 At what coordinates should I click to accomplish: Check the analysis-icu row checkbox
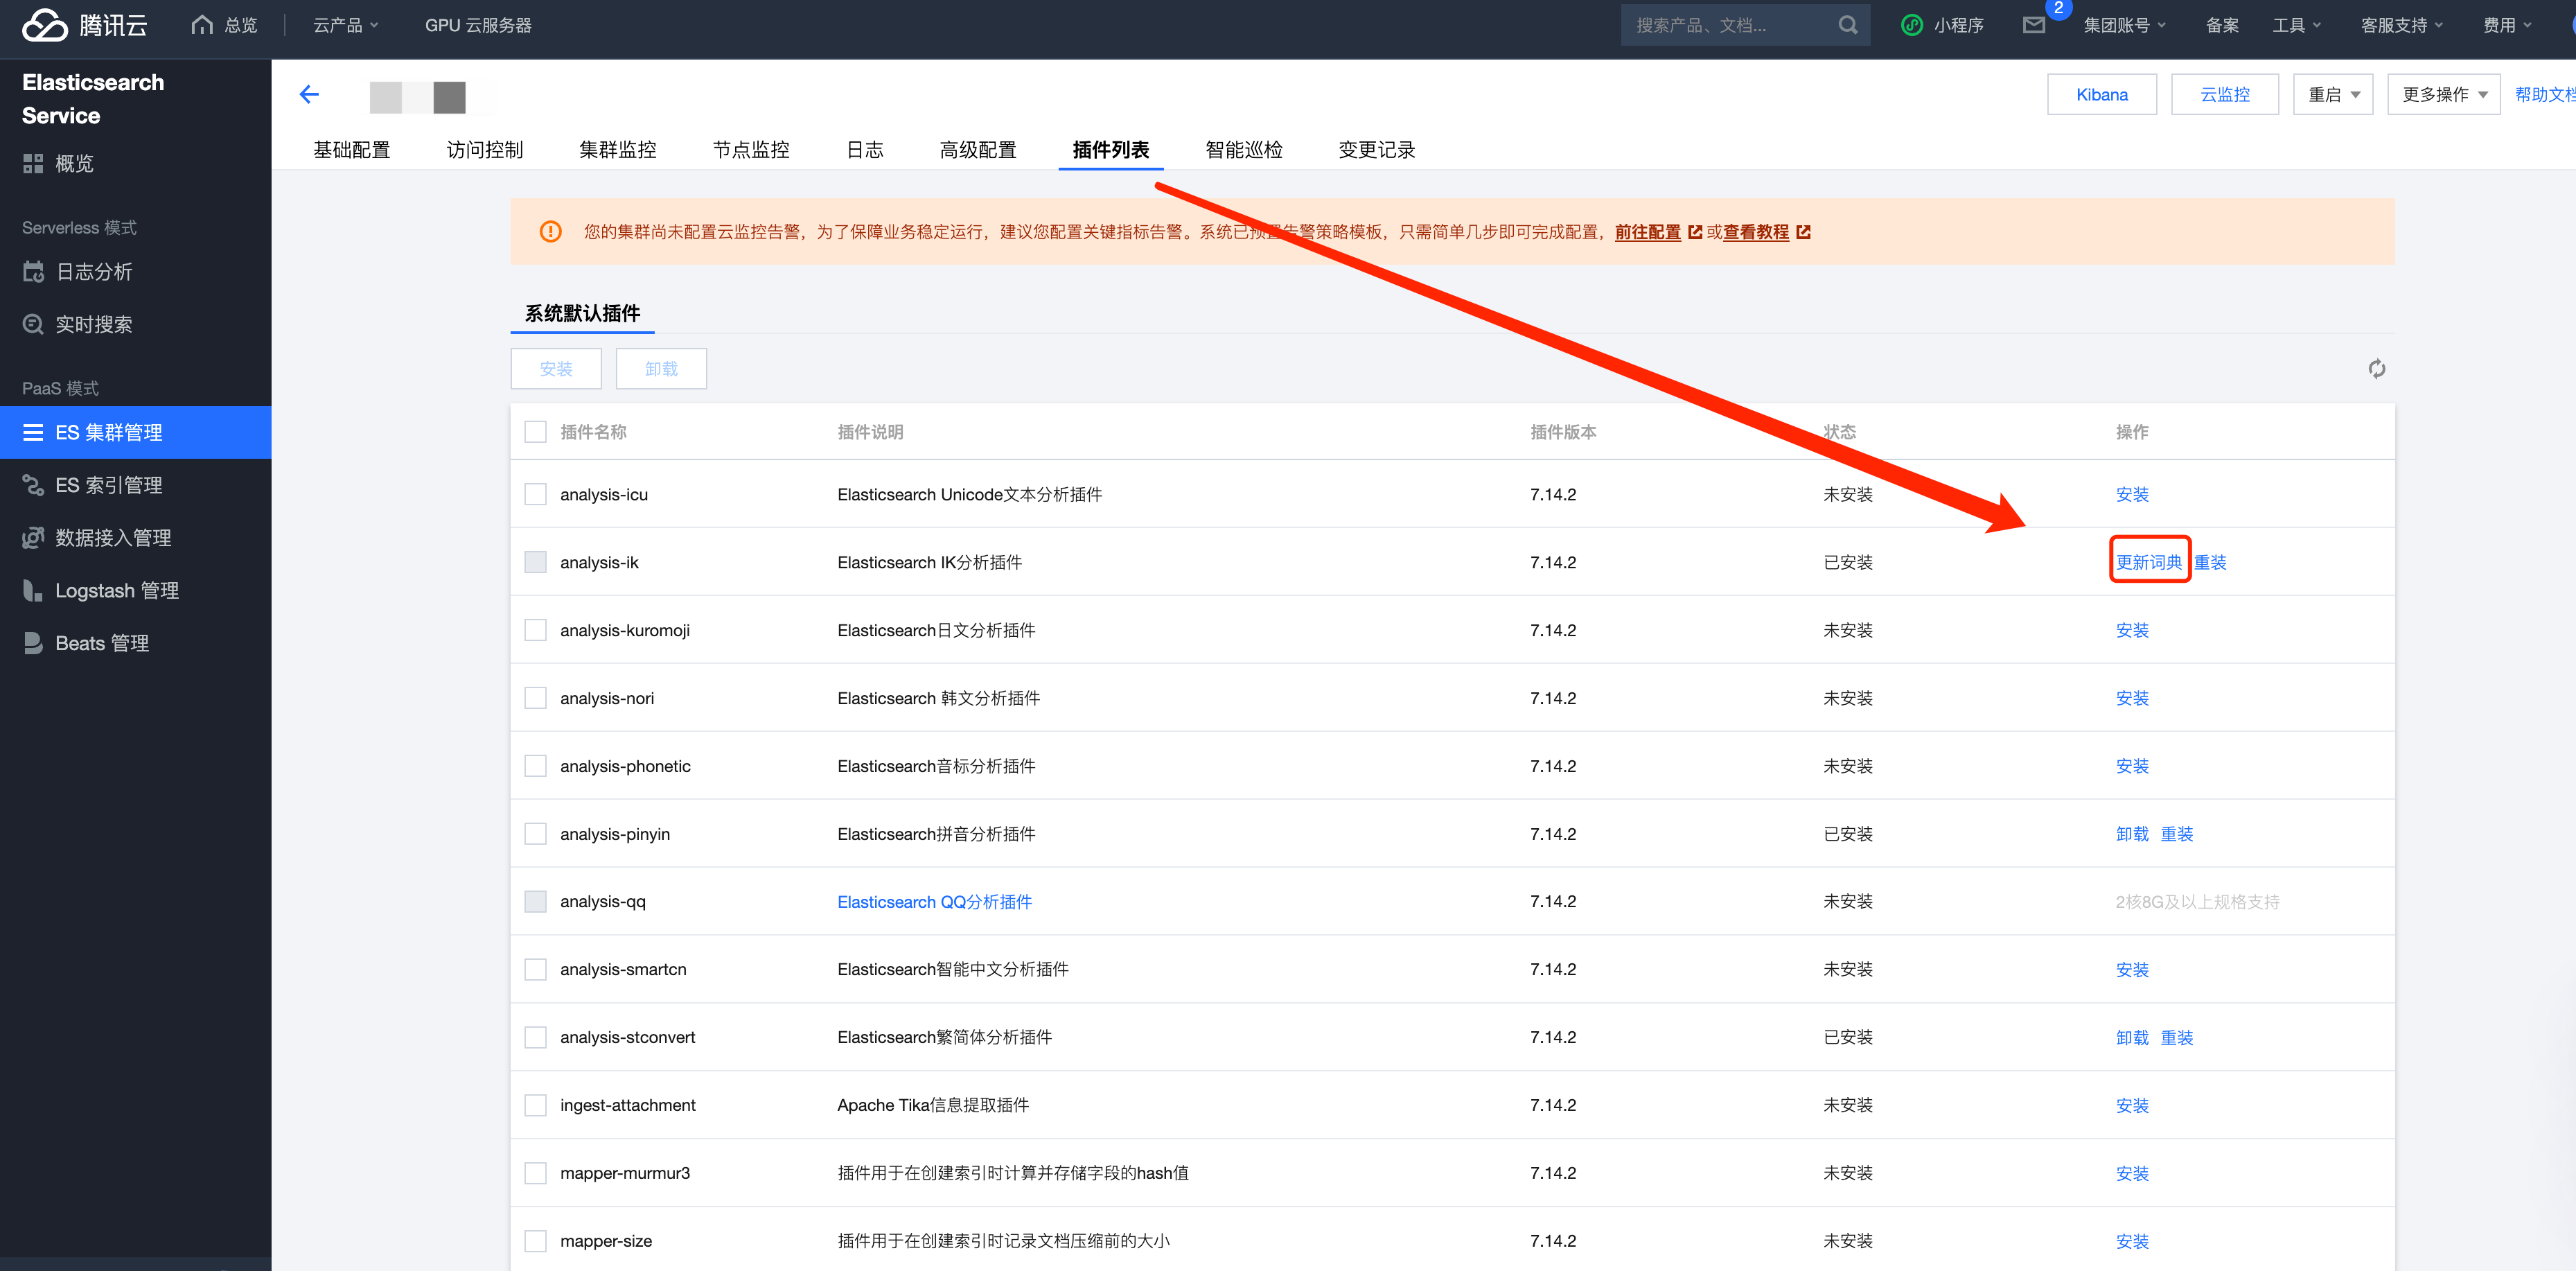(535, 495)
